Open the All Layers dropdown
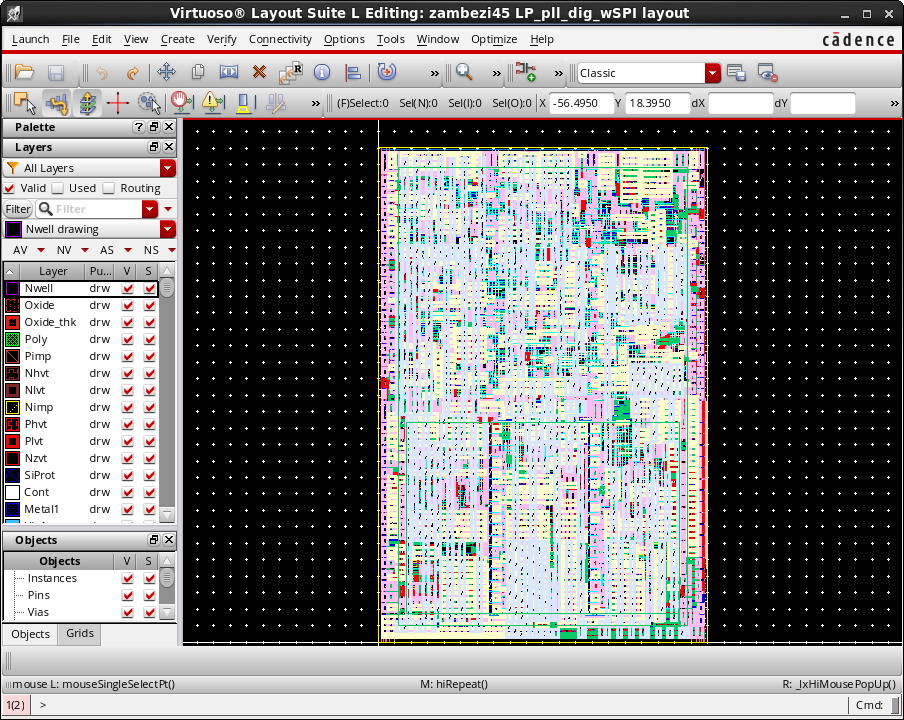The image size is (904, 720). coord(167,168)
